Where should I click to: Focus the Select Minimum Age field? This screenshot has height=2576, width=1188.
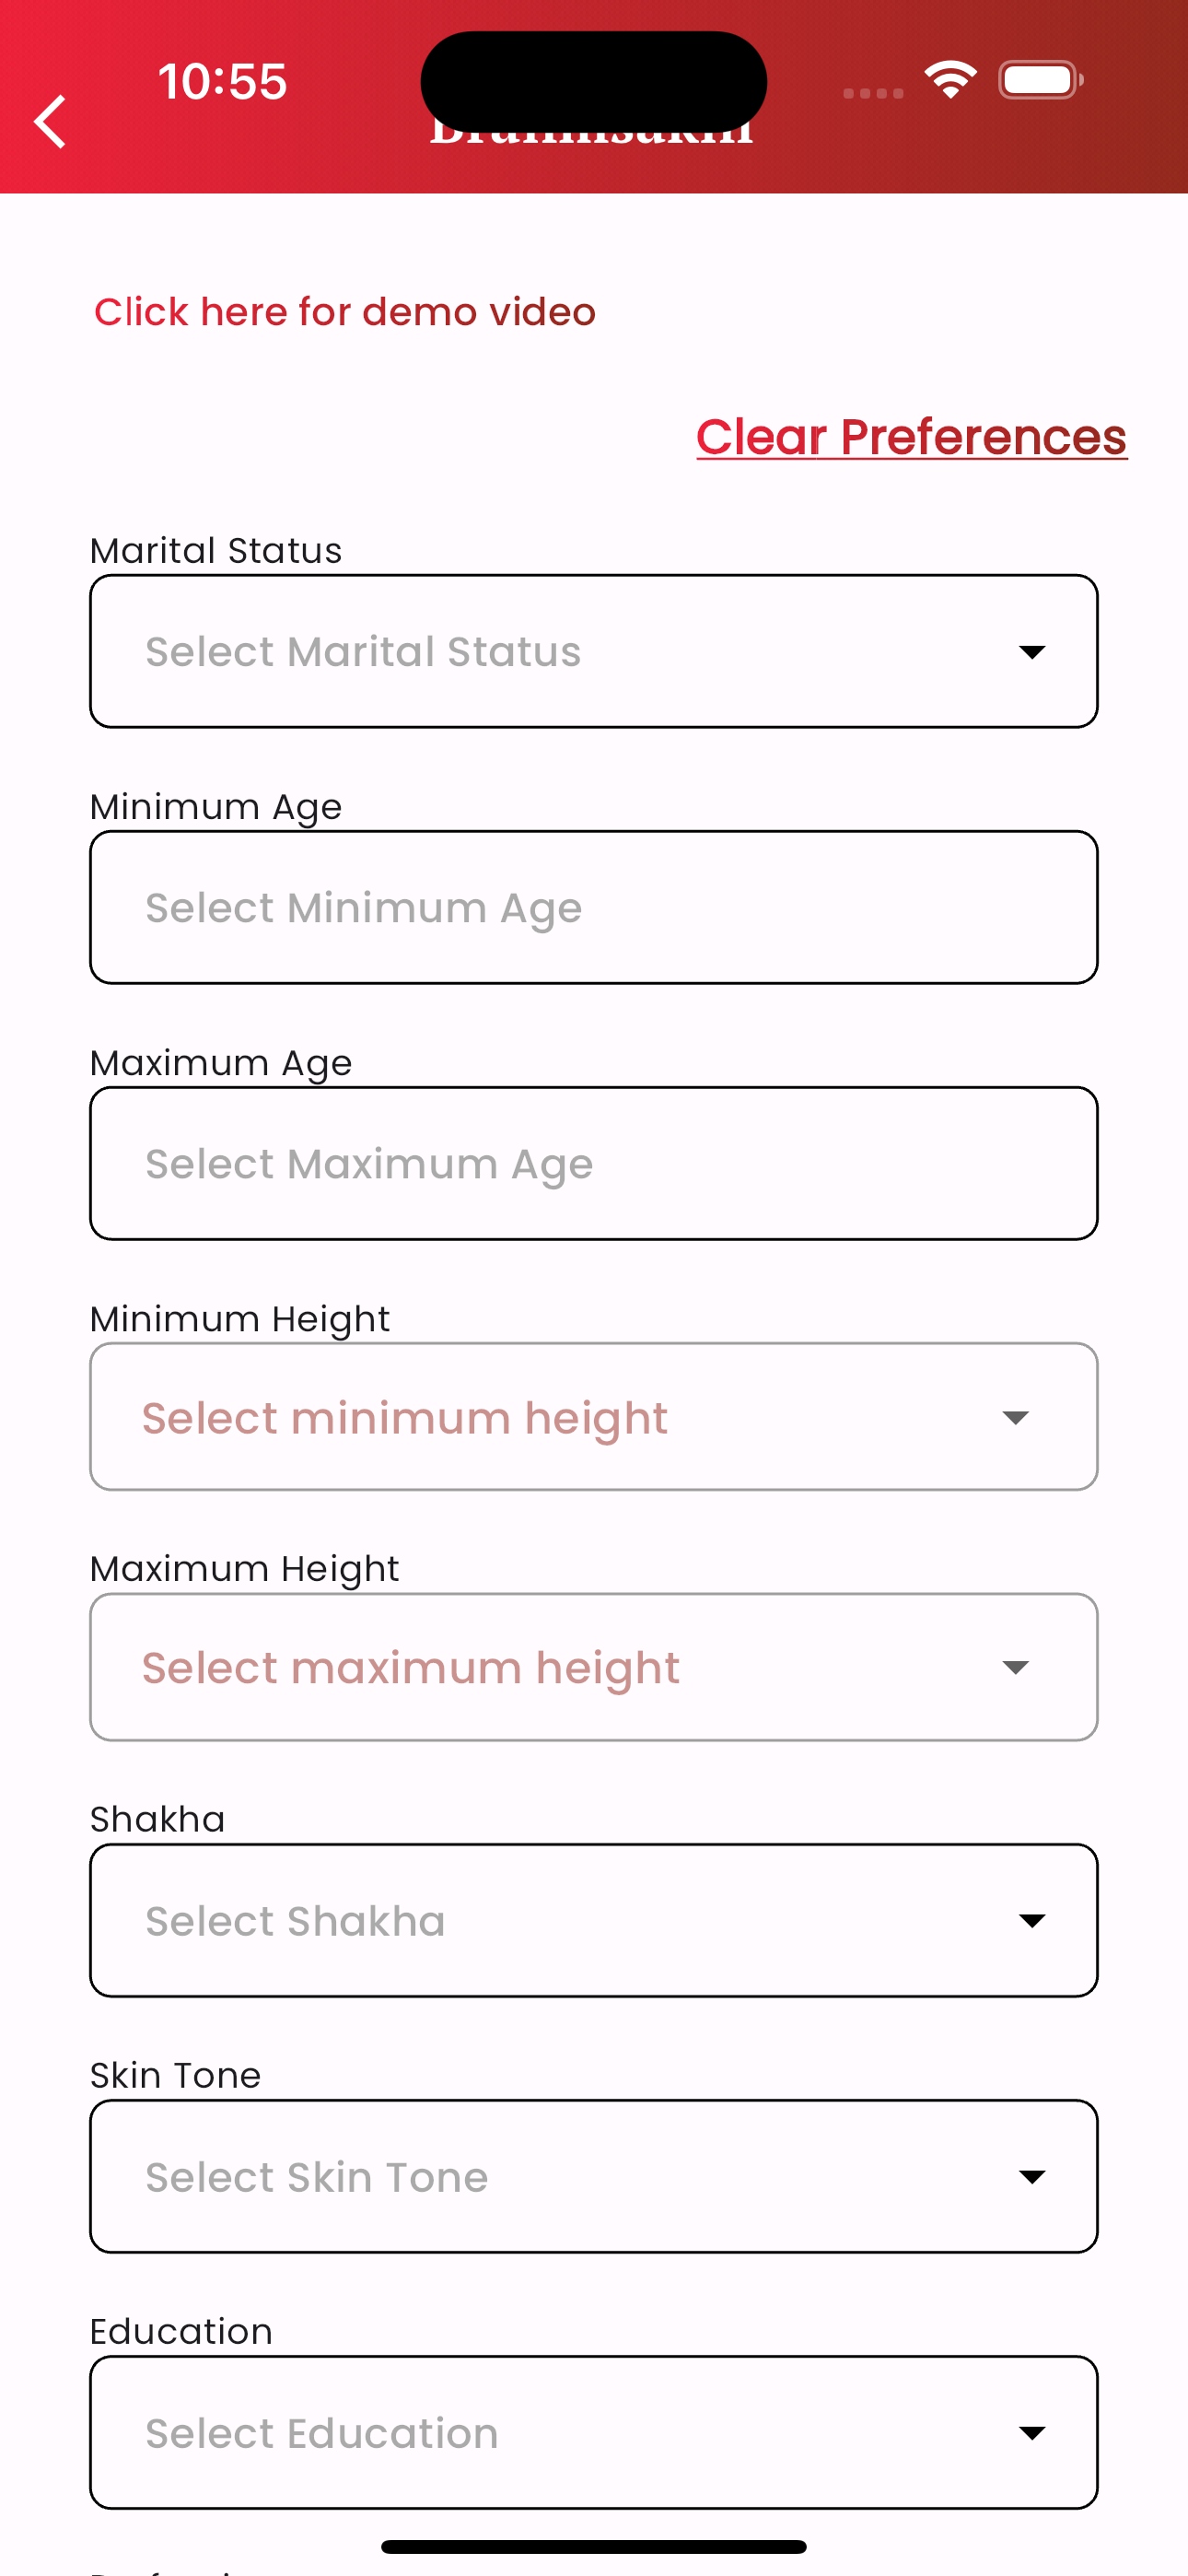click(x=594, y=907)
